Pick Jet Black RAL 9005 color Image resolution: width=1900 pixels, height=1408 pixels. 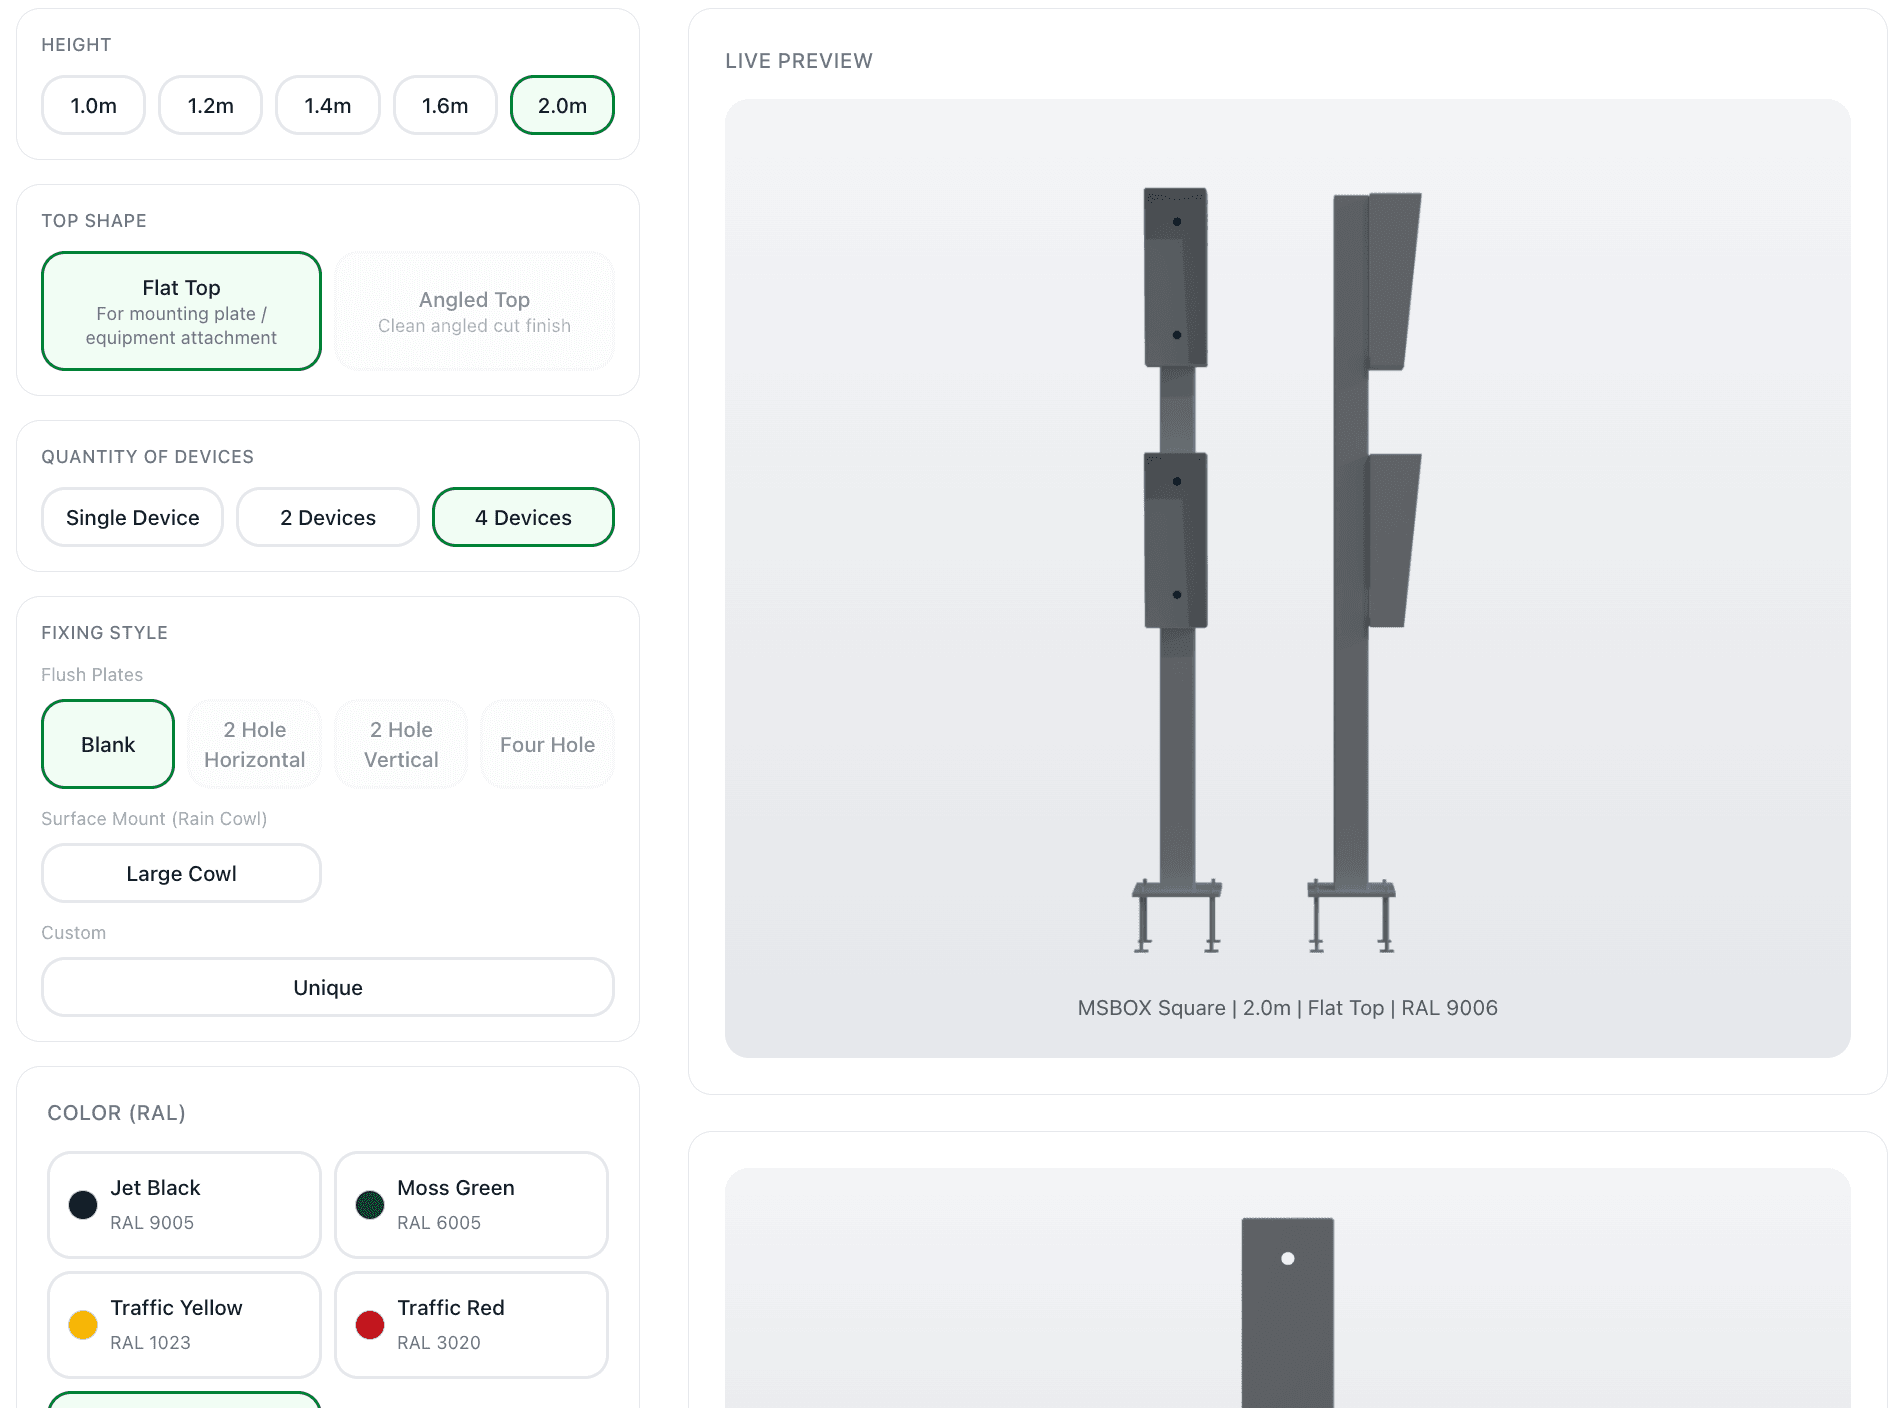184,1205
